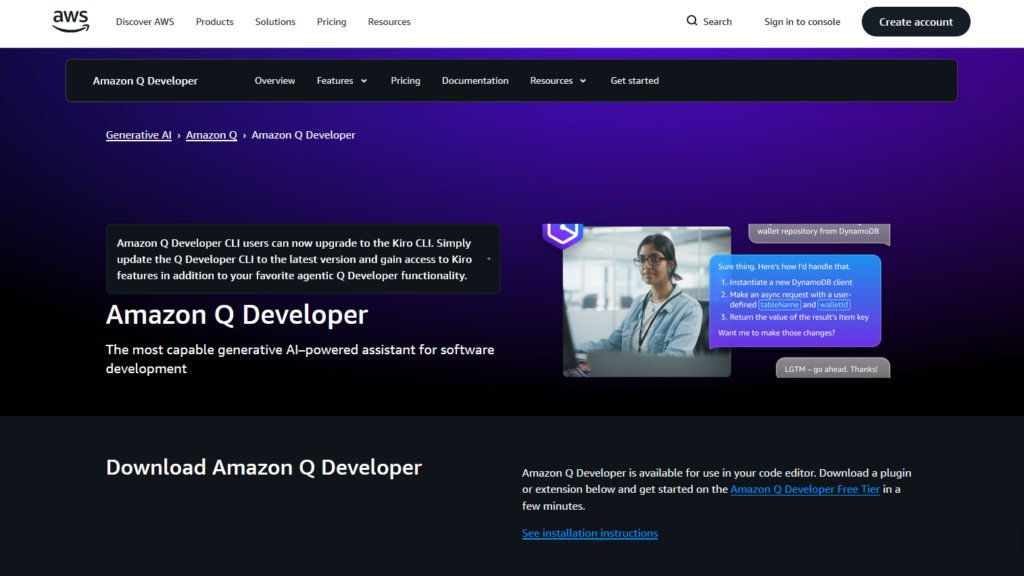Image resolution: width=1024 pixels, height=576 pixels.
Task: Open the top Resources menu
Action: point(389,22)
